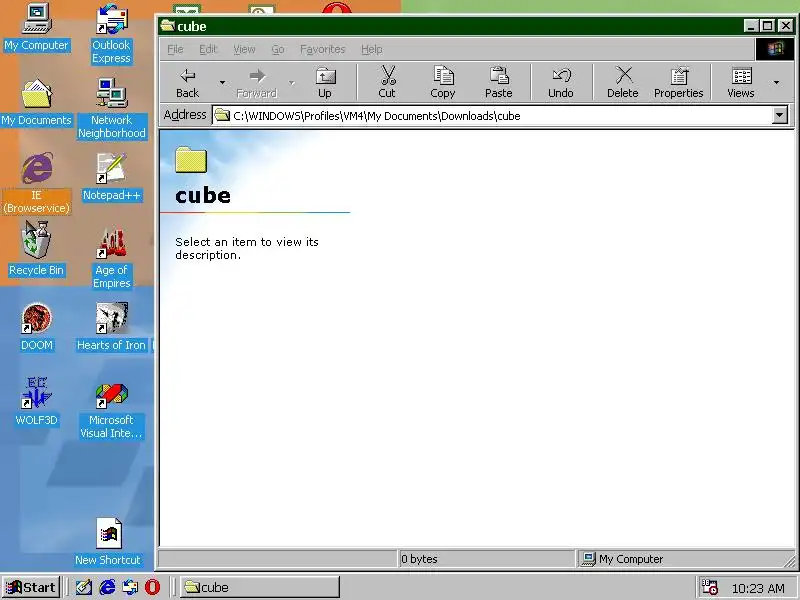Click the Paste clipboard toolbar button

click(498, 82)
